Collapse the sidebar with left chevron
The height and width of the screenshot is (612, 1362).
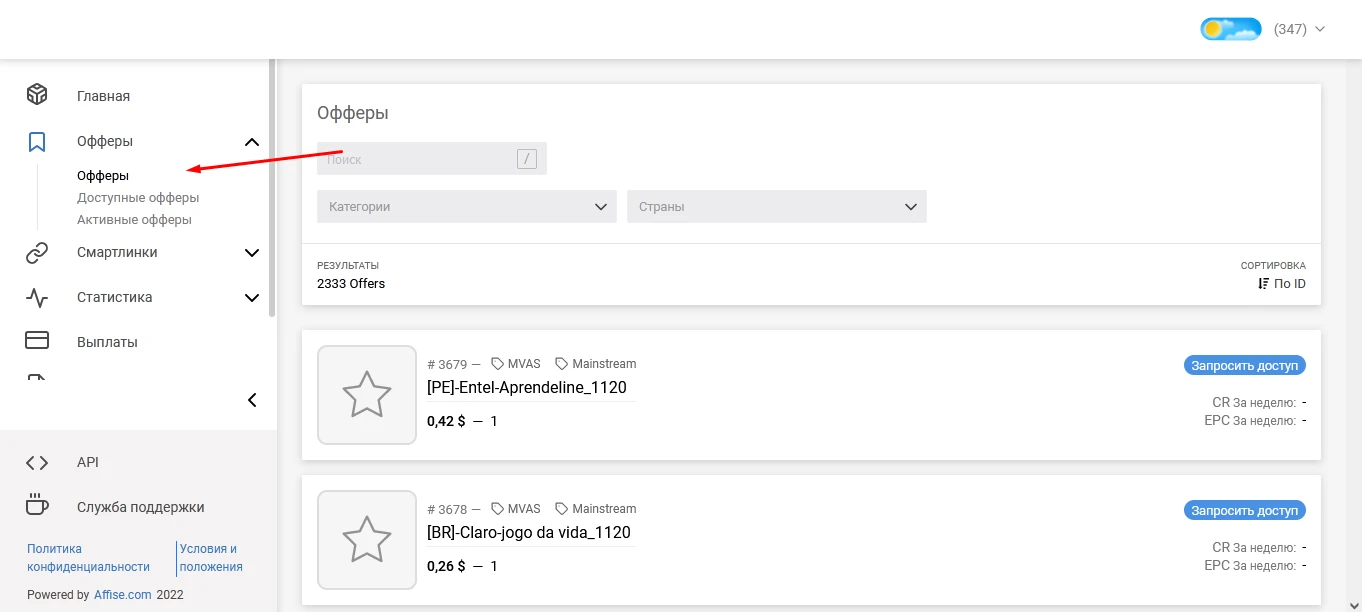(x=252, y=400)
